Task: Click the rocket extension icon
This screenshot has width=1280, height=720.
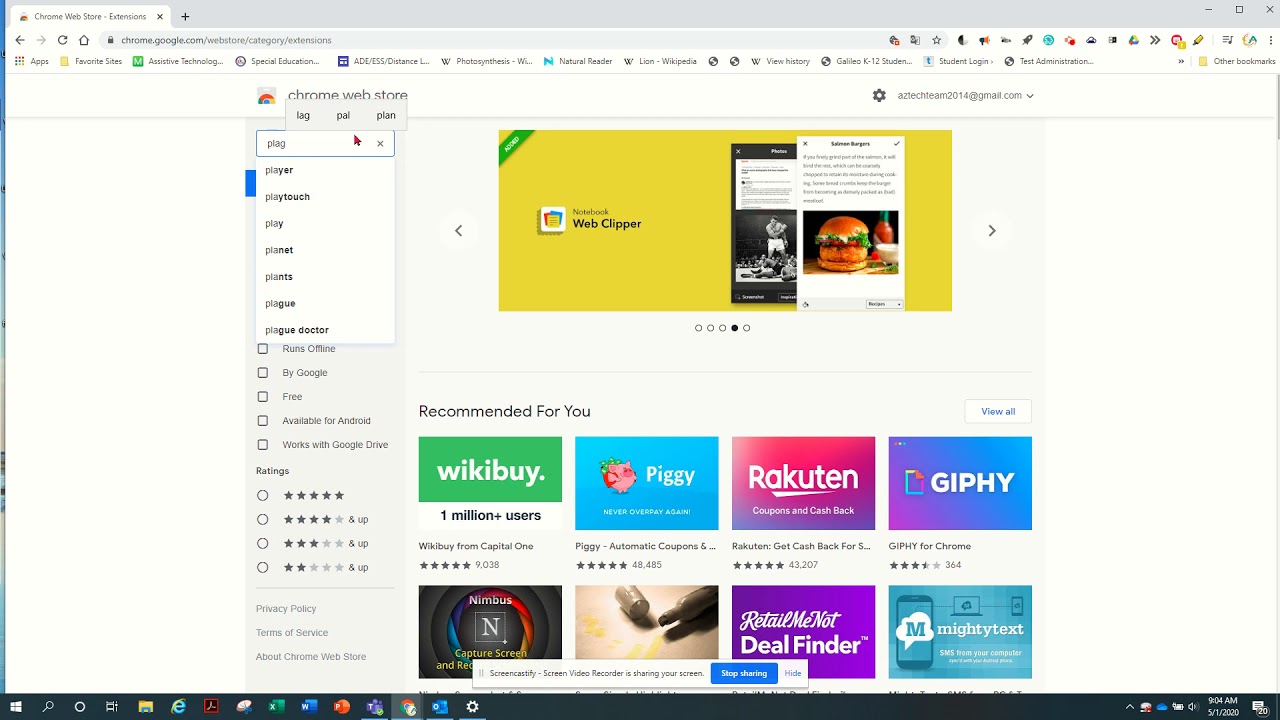Action: click(x=1027, y=40)
